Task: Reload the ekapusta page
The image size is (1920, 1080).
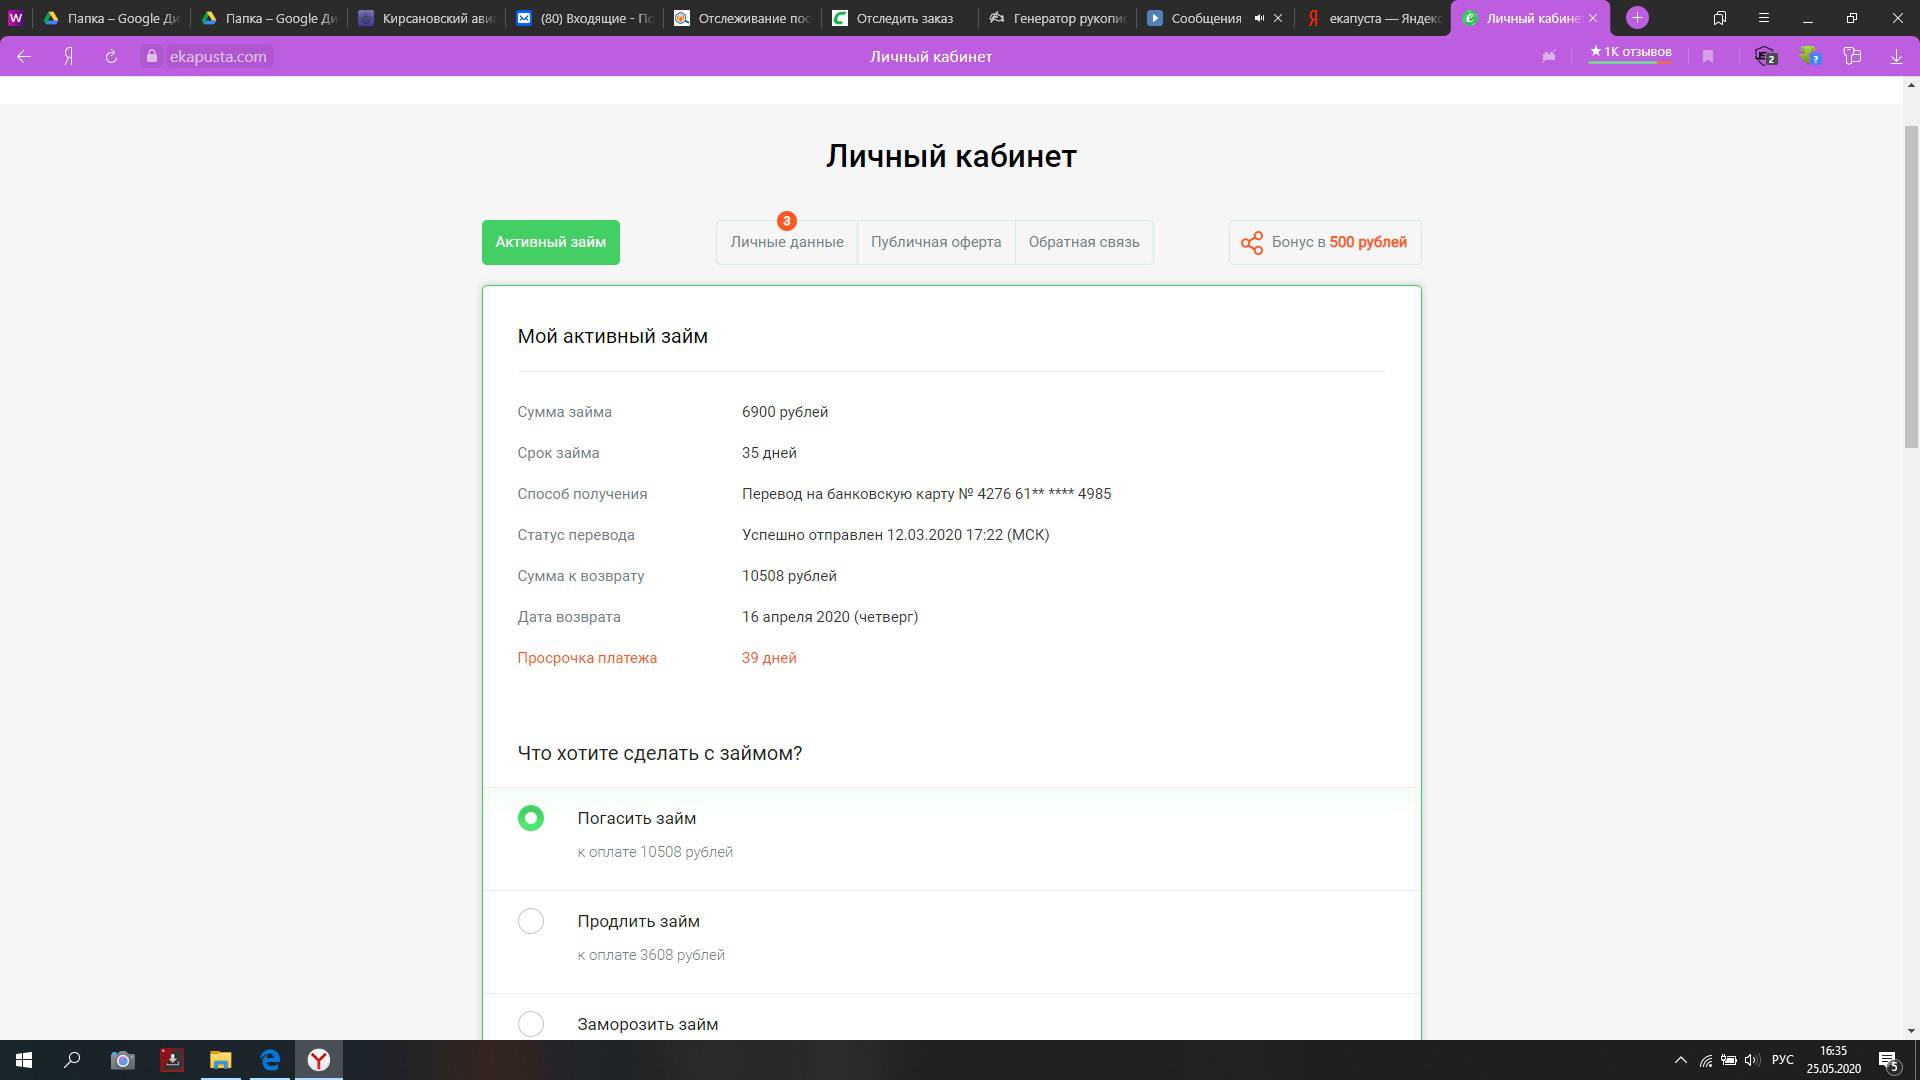Action: (111, 57)
